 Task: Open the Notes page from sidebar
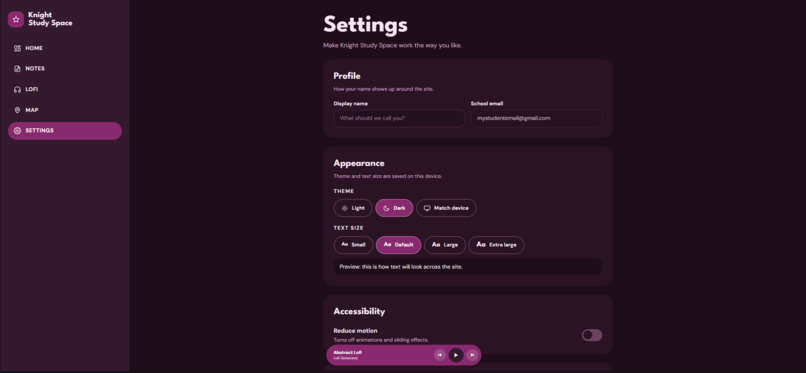click(65, 69)
